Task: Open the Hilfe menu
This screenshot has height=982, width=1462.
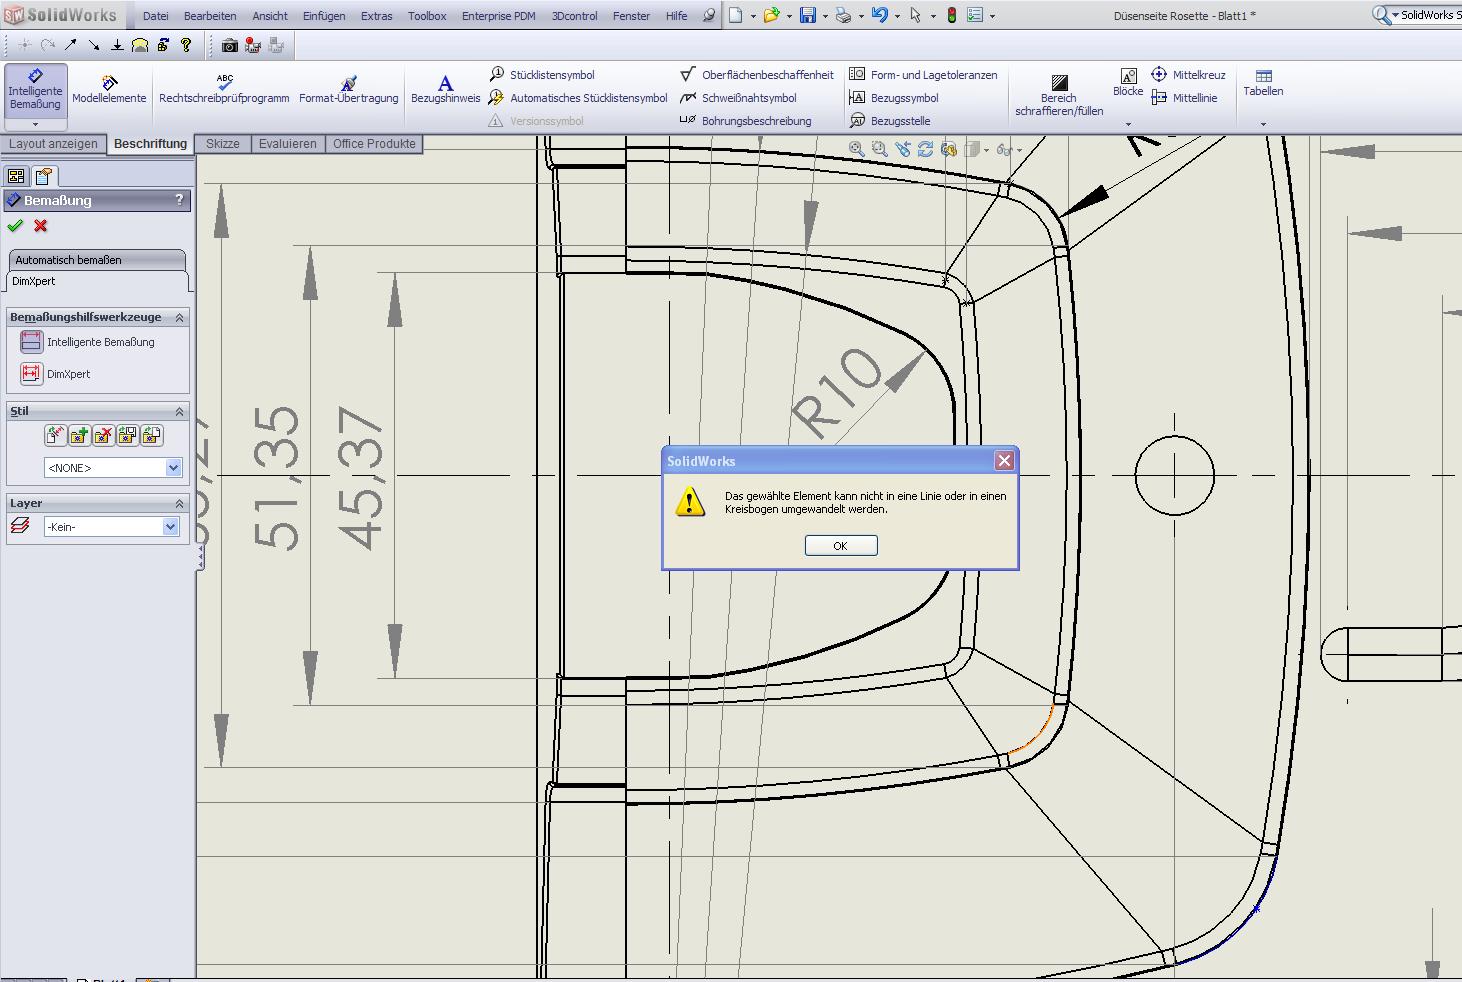Action: [x=677, y=16]
